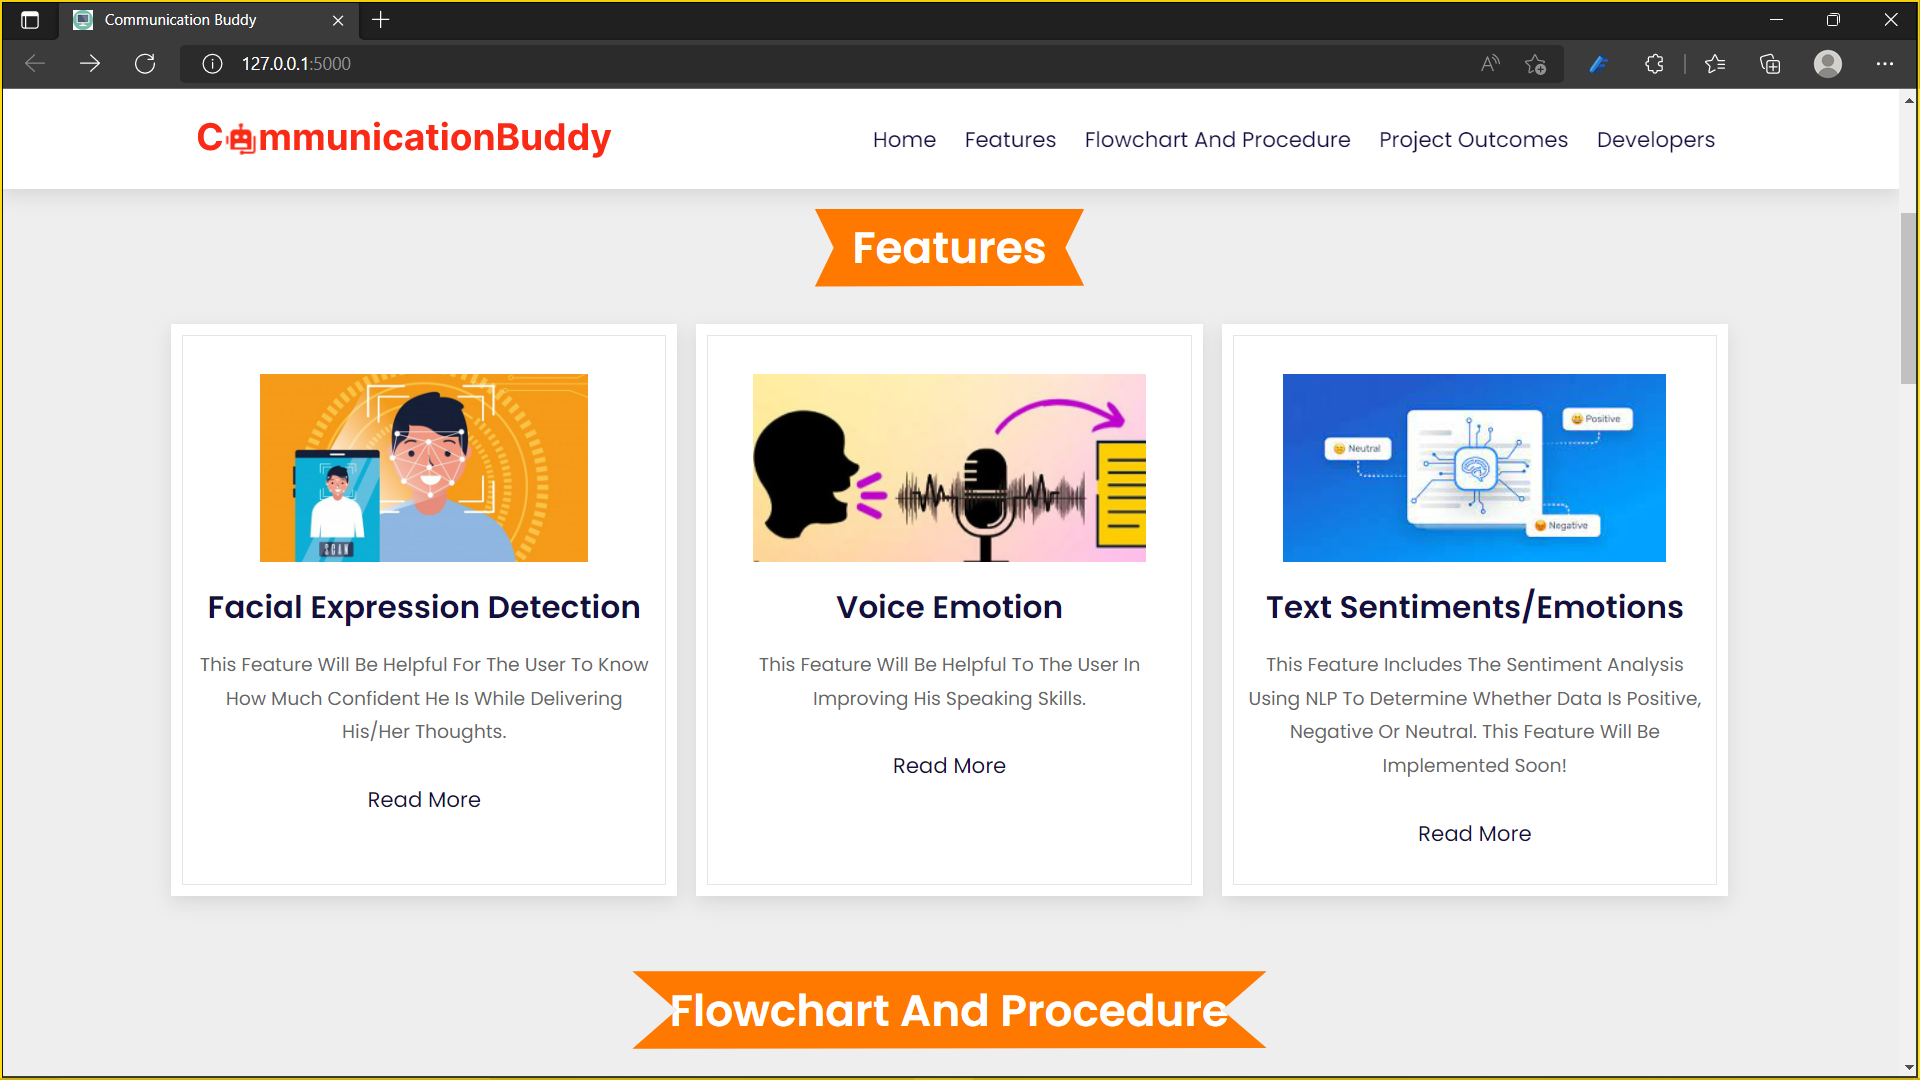Open the tab actions menu icon
The image size is (1920, 1080).
click(30, 20)
